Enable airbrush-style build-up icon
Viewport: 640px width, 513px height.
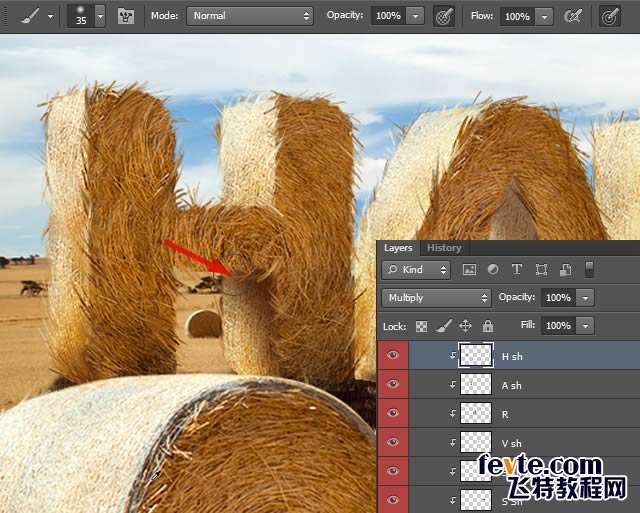(573, 16)
